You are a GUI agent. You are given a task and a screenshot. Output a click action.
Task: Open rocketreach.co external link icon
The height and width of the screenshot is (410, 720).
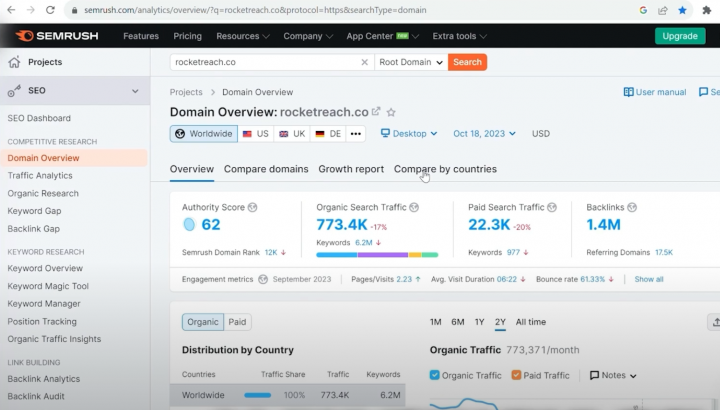pyautogui.click(x=376, y=112)
